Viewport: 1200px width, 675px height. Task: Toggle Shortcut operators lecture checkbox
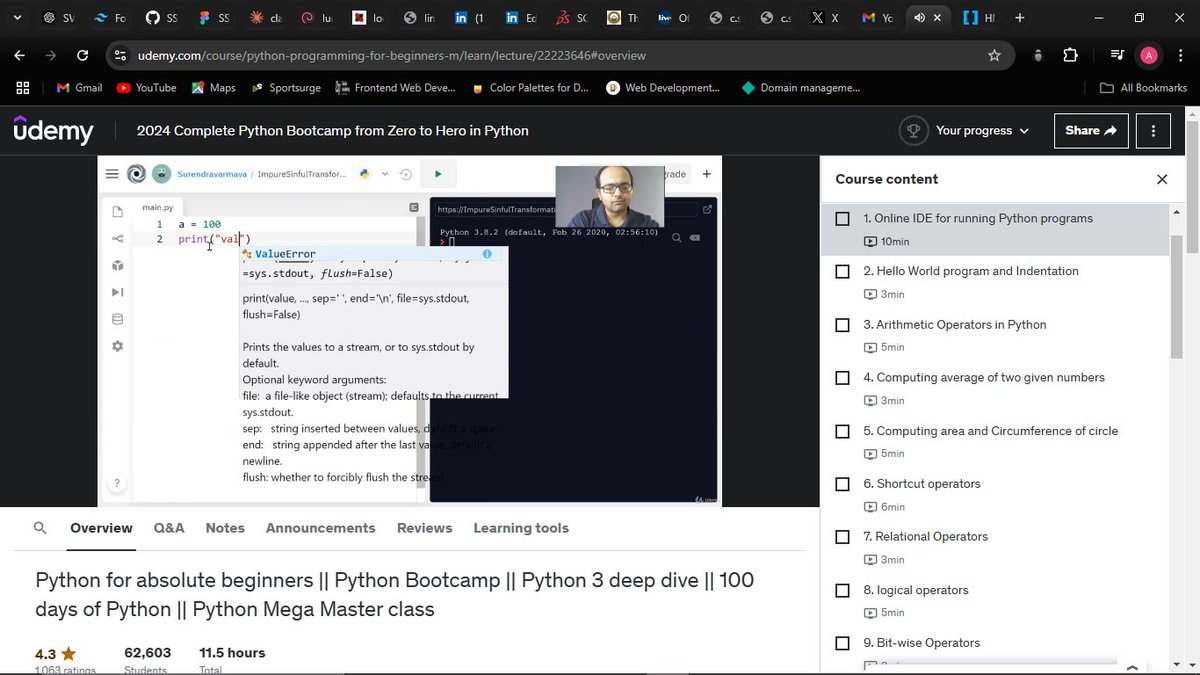point(842,484)
